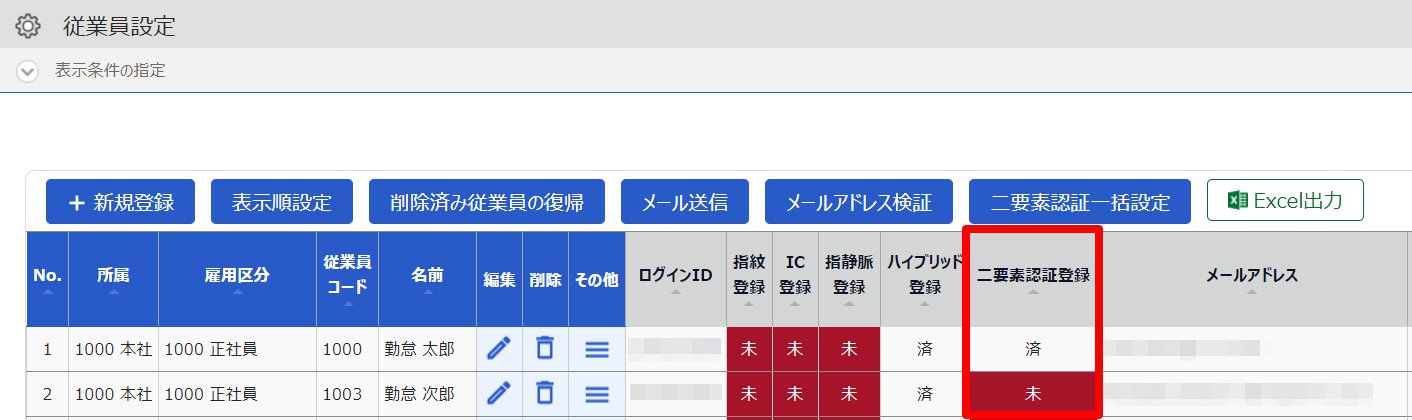Image resolution: width=1412 pixels, height=420 pixels.
Task: Sort by 指紋登録 column header
Action: tap(749, 279)
